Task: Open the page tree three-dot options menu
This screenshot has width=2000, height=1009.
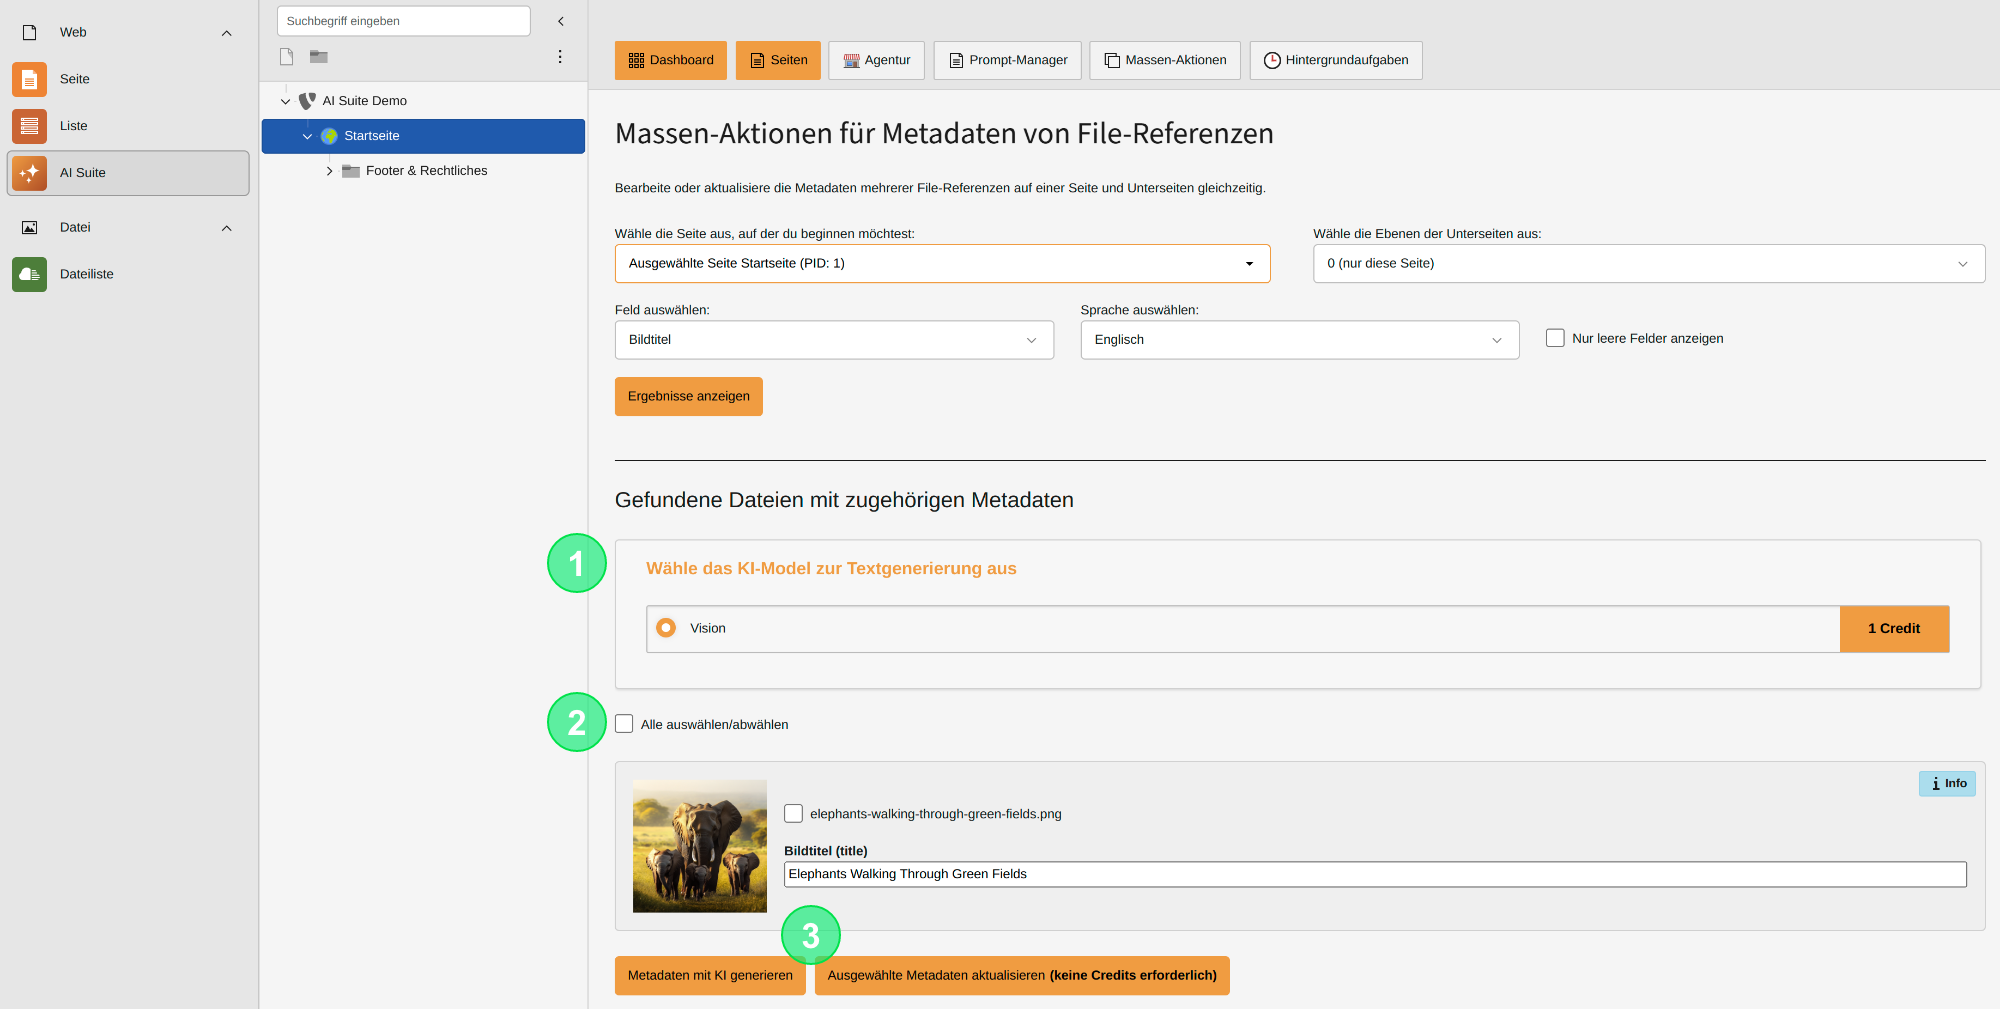Action: click(560, 57)
